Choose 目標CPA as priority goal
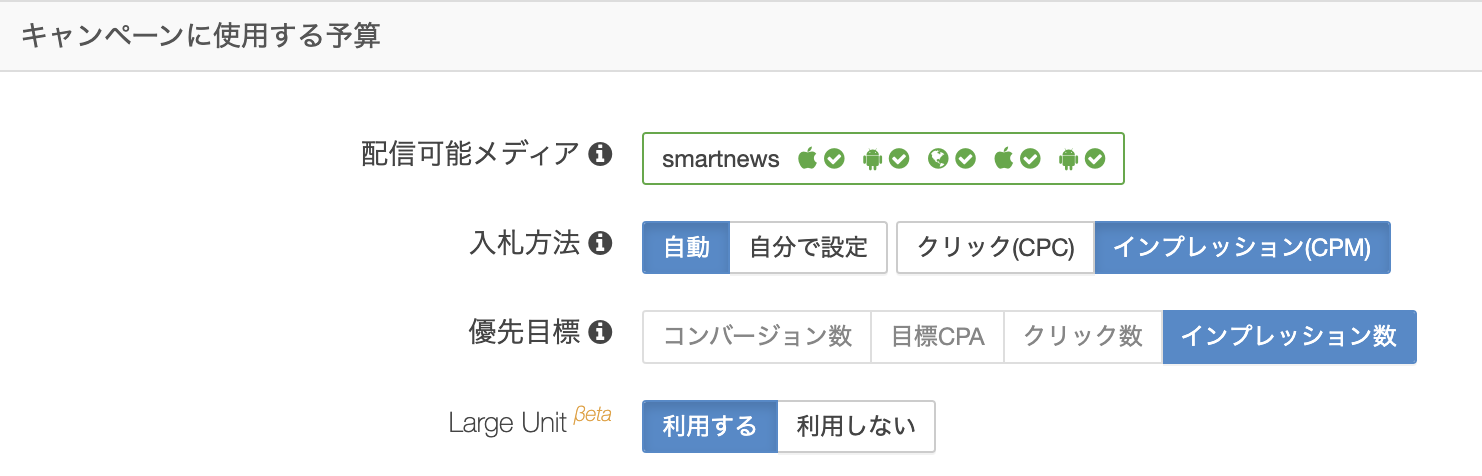1482x476 pixels. 937,337
